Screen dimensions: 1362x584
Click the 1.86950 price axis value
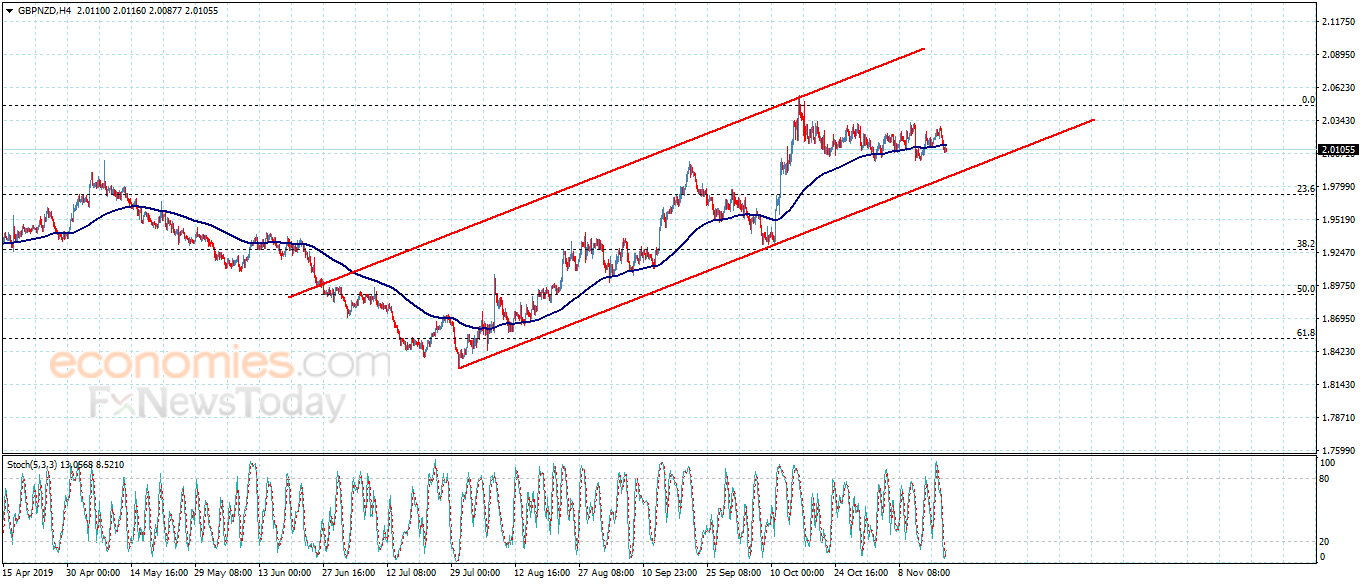(1338, 319)
